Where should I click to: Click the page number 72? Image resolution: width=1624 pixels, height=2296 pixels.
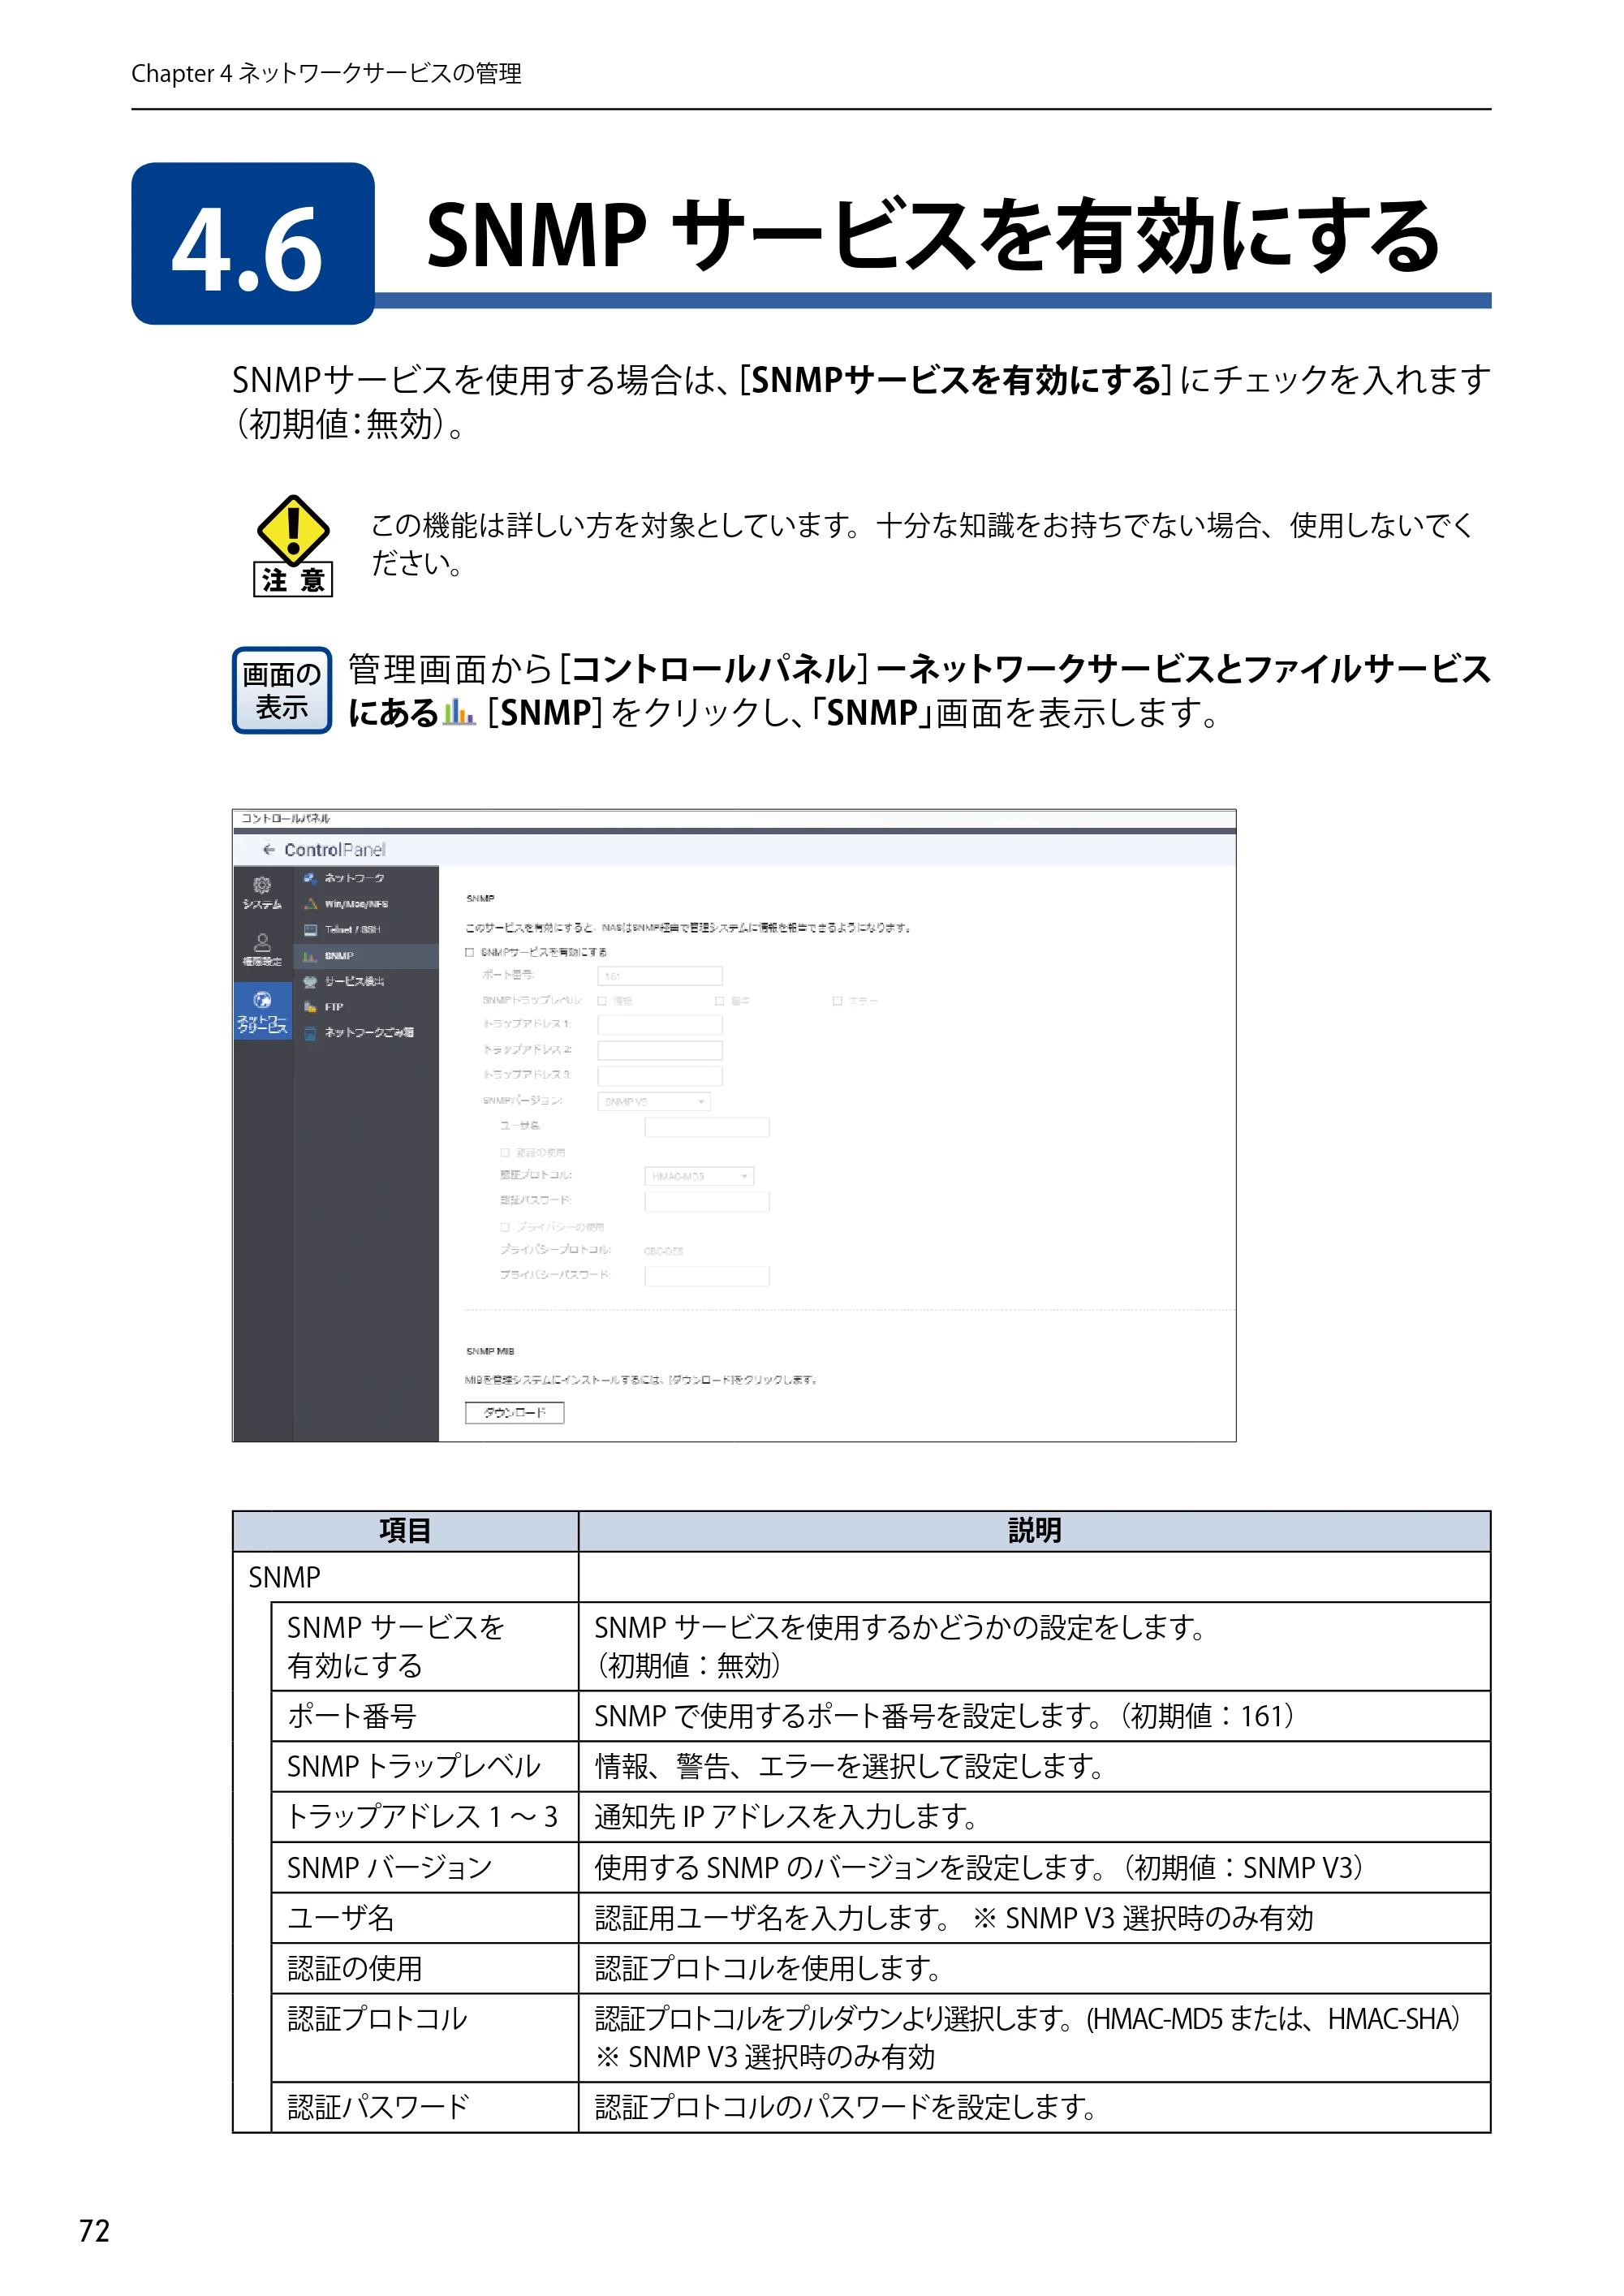tap(95, 2231)
